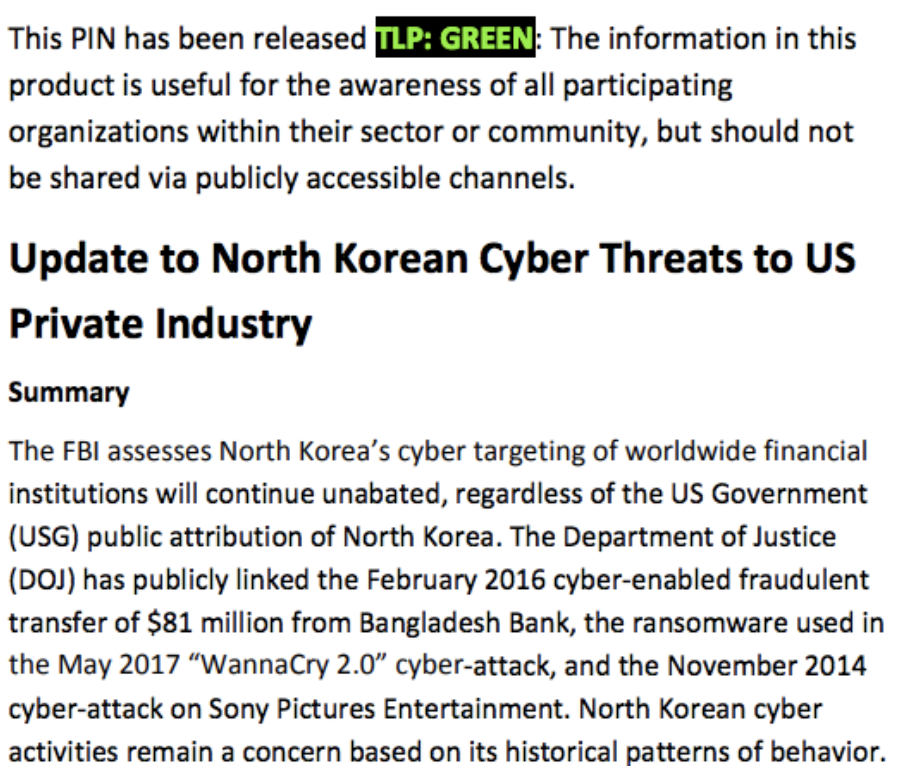Click the text 'Sony Pictures Entertainment'
912x766 pixels.
click(362, 709)
